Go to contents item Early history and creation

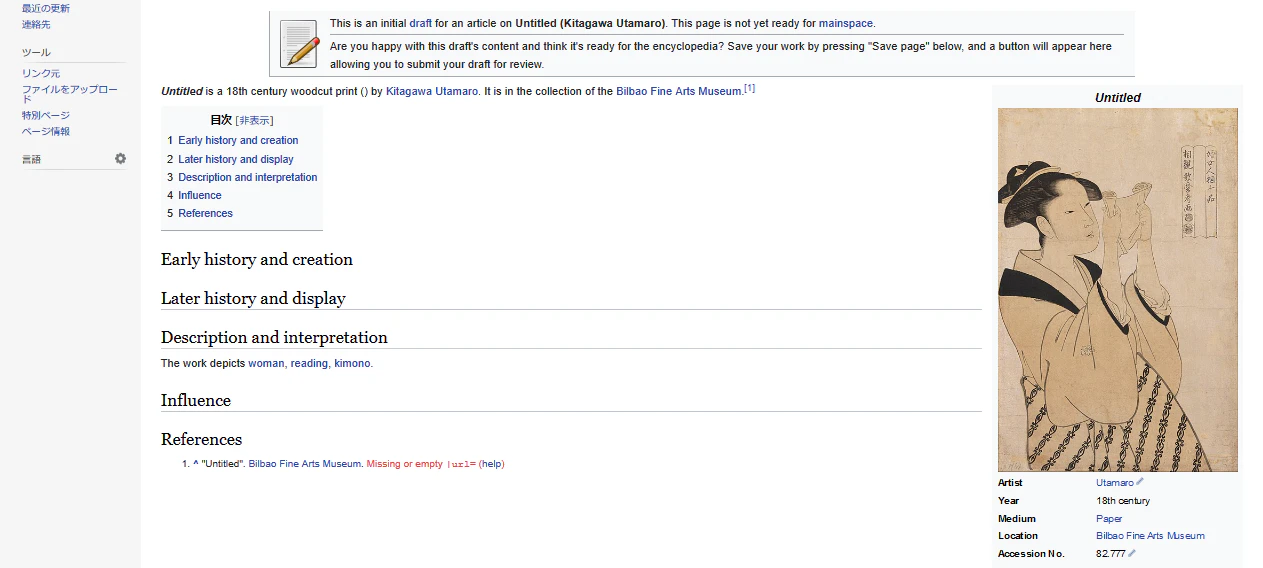pyautogui.click(x=238, y=140)
